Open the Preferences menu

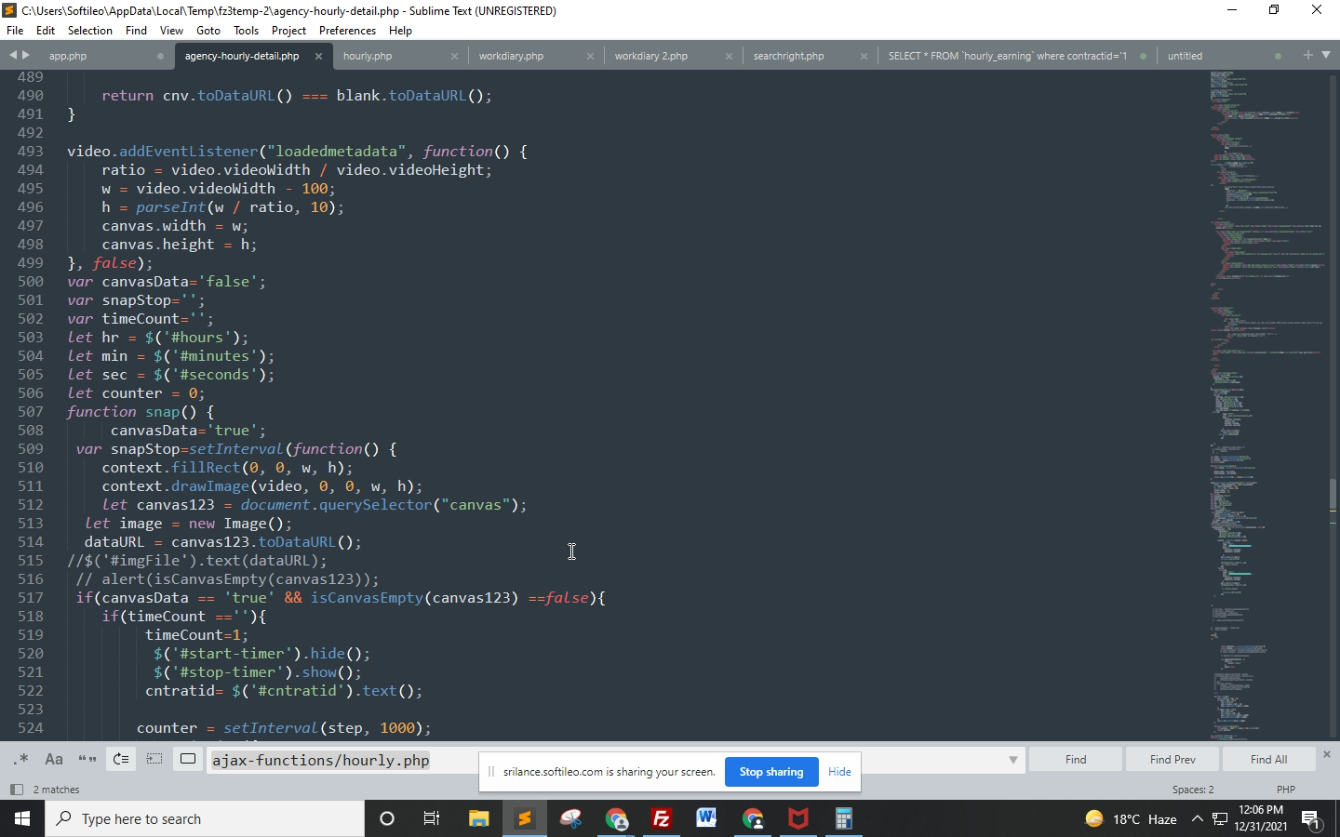click(x=347, y=31)
